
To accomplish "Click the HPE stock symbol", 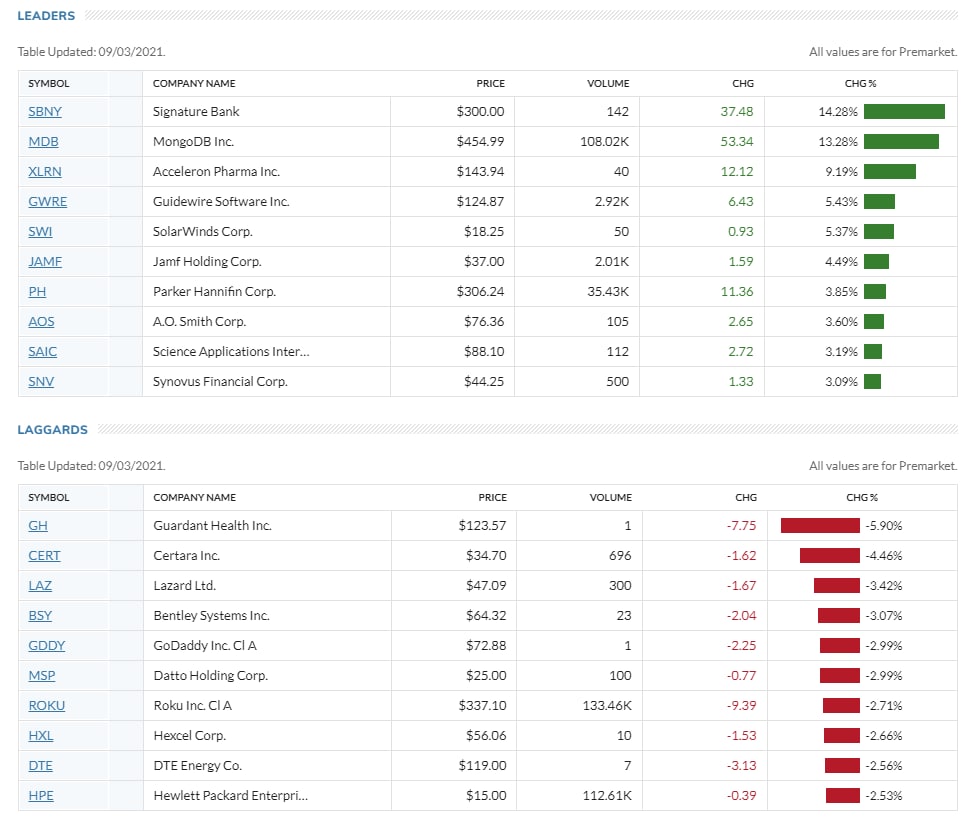I will (41, 796).
